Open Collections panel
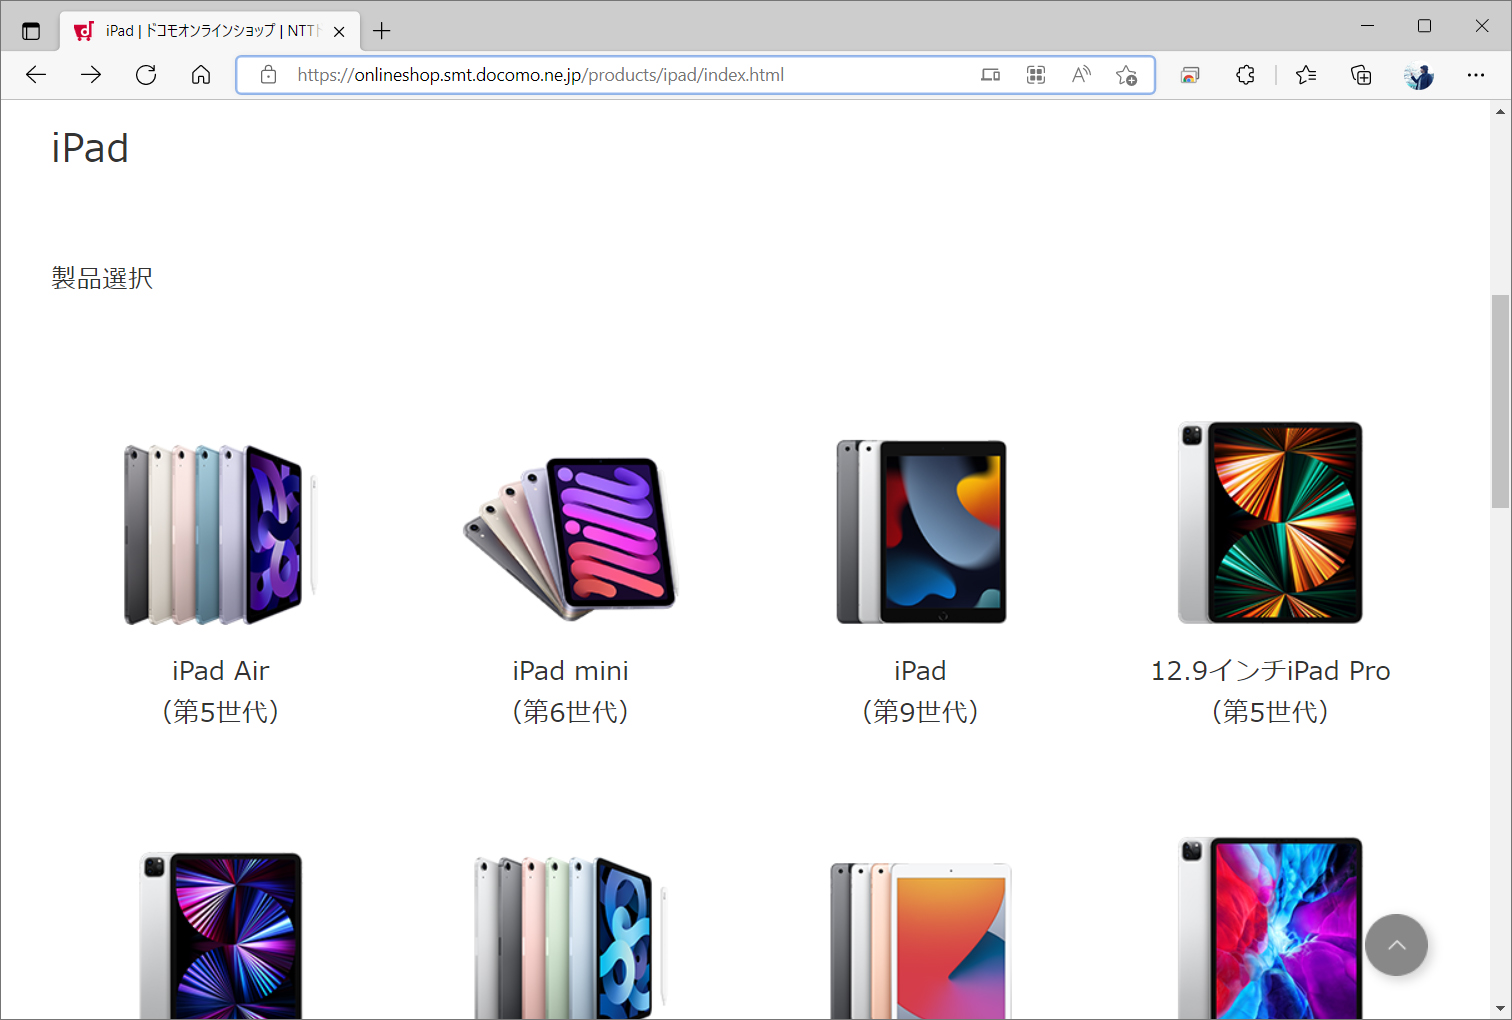 pos(1361,75)
